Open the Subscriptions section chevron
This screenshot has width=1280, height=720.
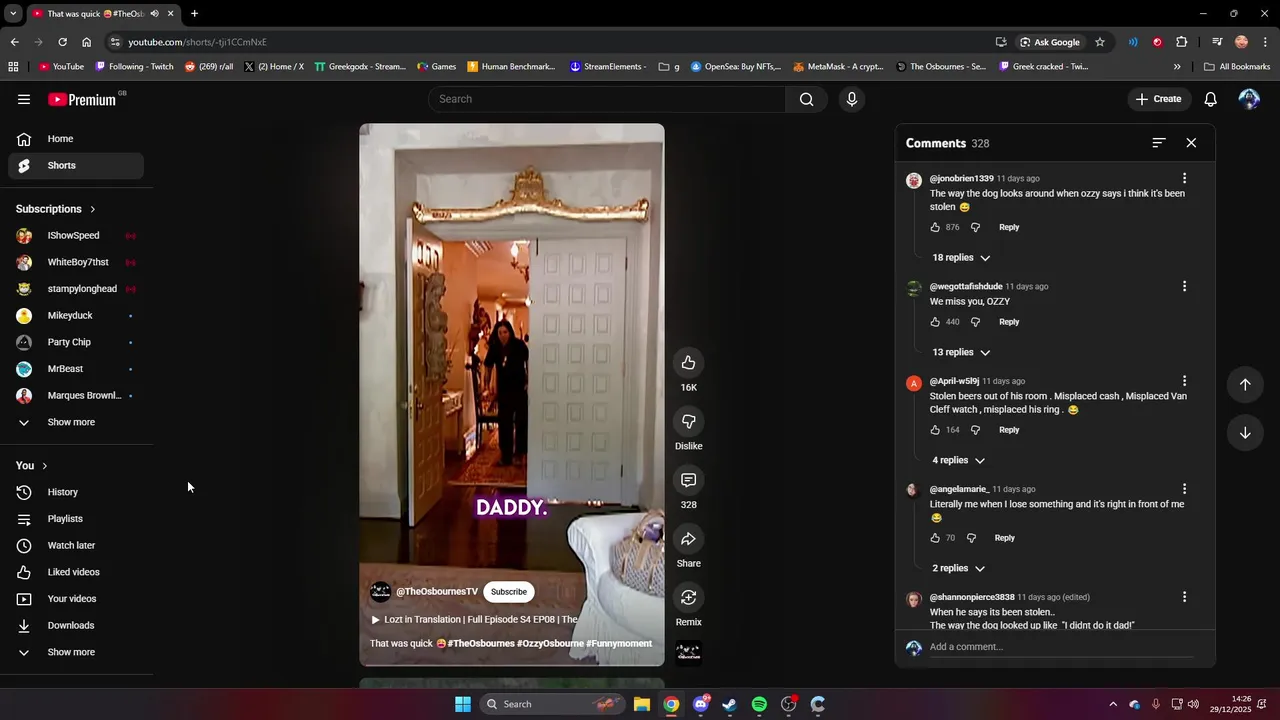[93, 209]
